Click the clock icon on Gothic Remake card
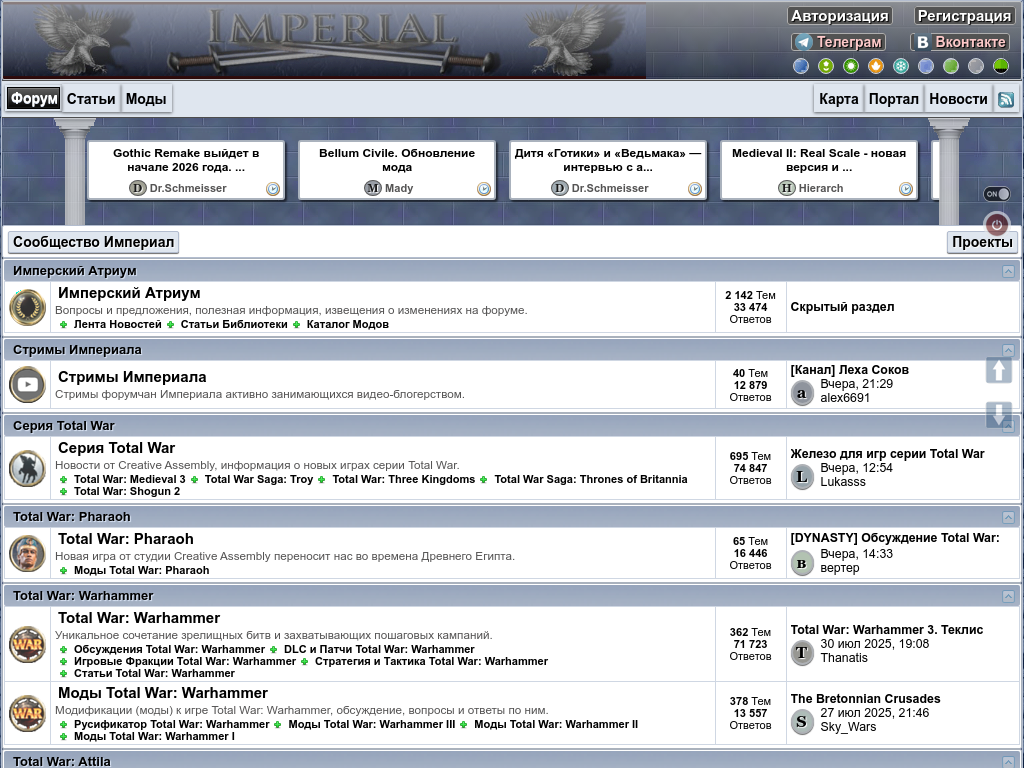Image resolution: width=1024 pixels, height=768 pixels. [x=273, y=189]
